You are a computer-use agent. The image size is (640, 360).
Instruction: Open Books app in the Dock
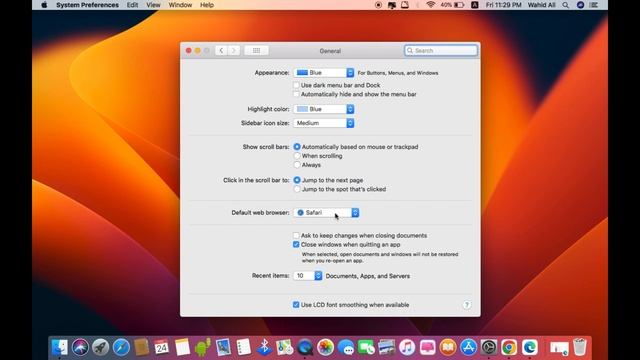[x=448, y=347]
